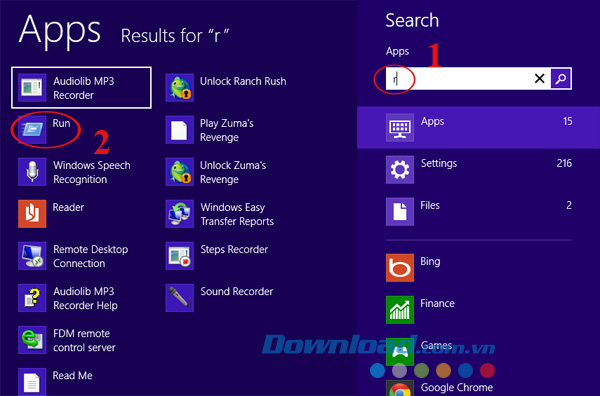Click "Play Zuma's Revenge" text
This screenshot has height=396, width=600.
227,130
